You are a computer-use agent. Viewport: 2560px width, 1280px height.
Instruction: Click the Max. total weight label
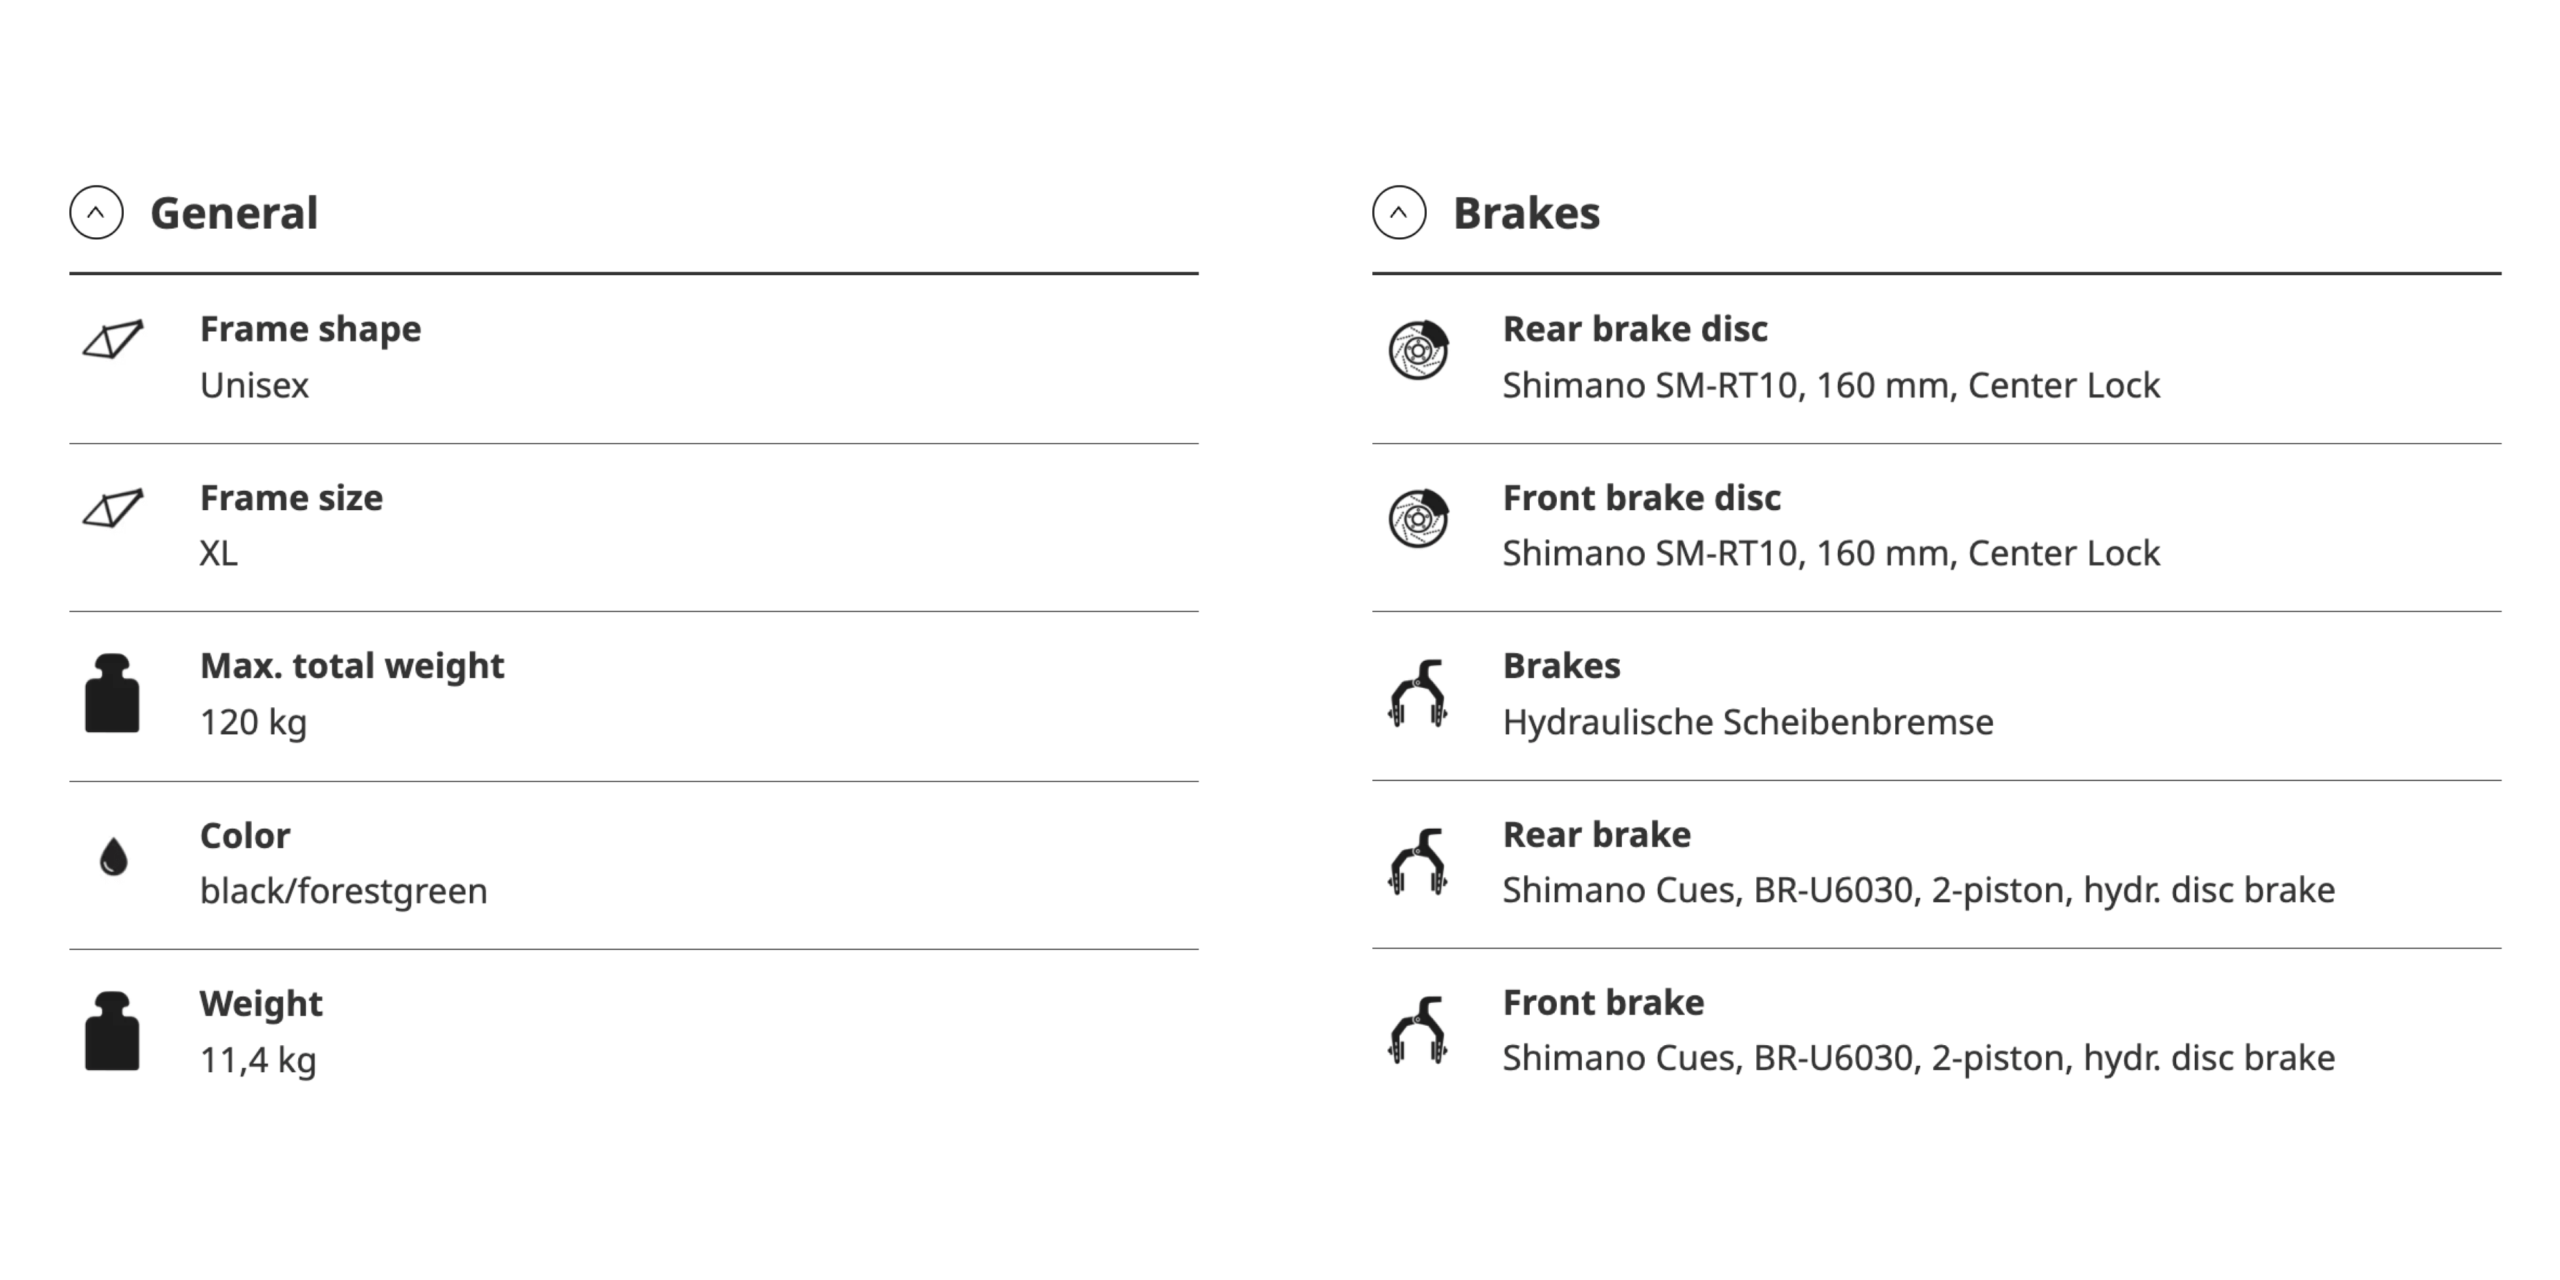click(x=352, y=666)
